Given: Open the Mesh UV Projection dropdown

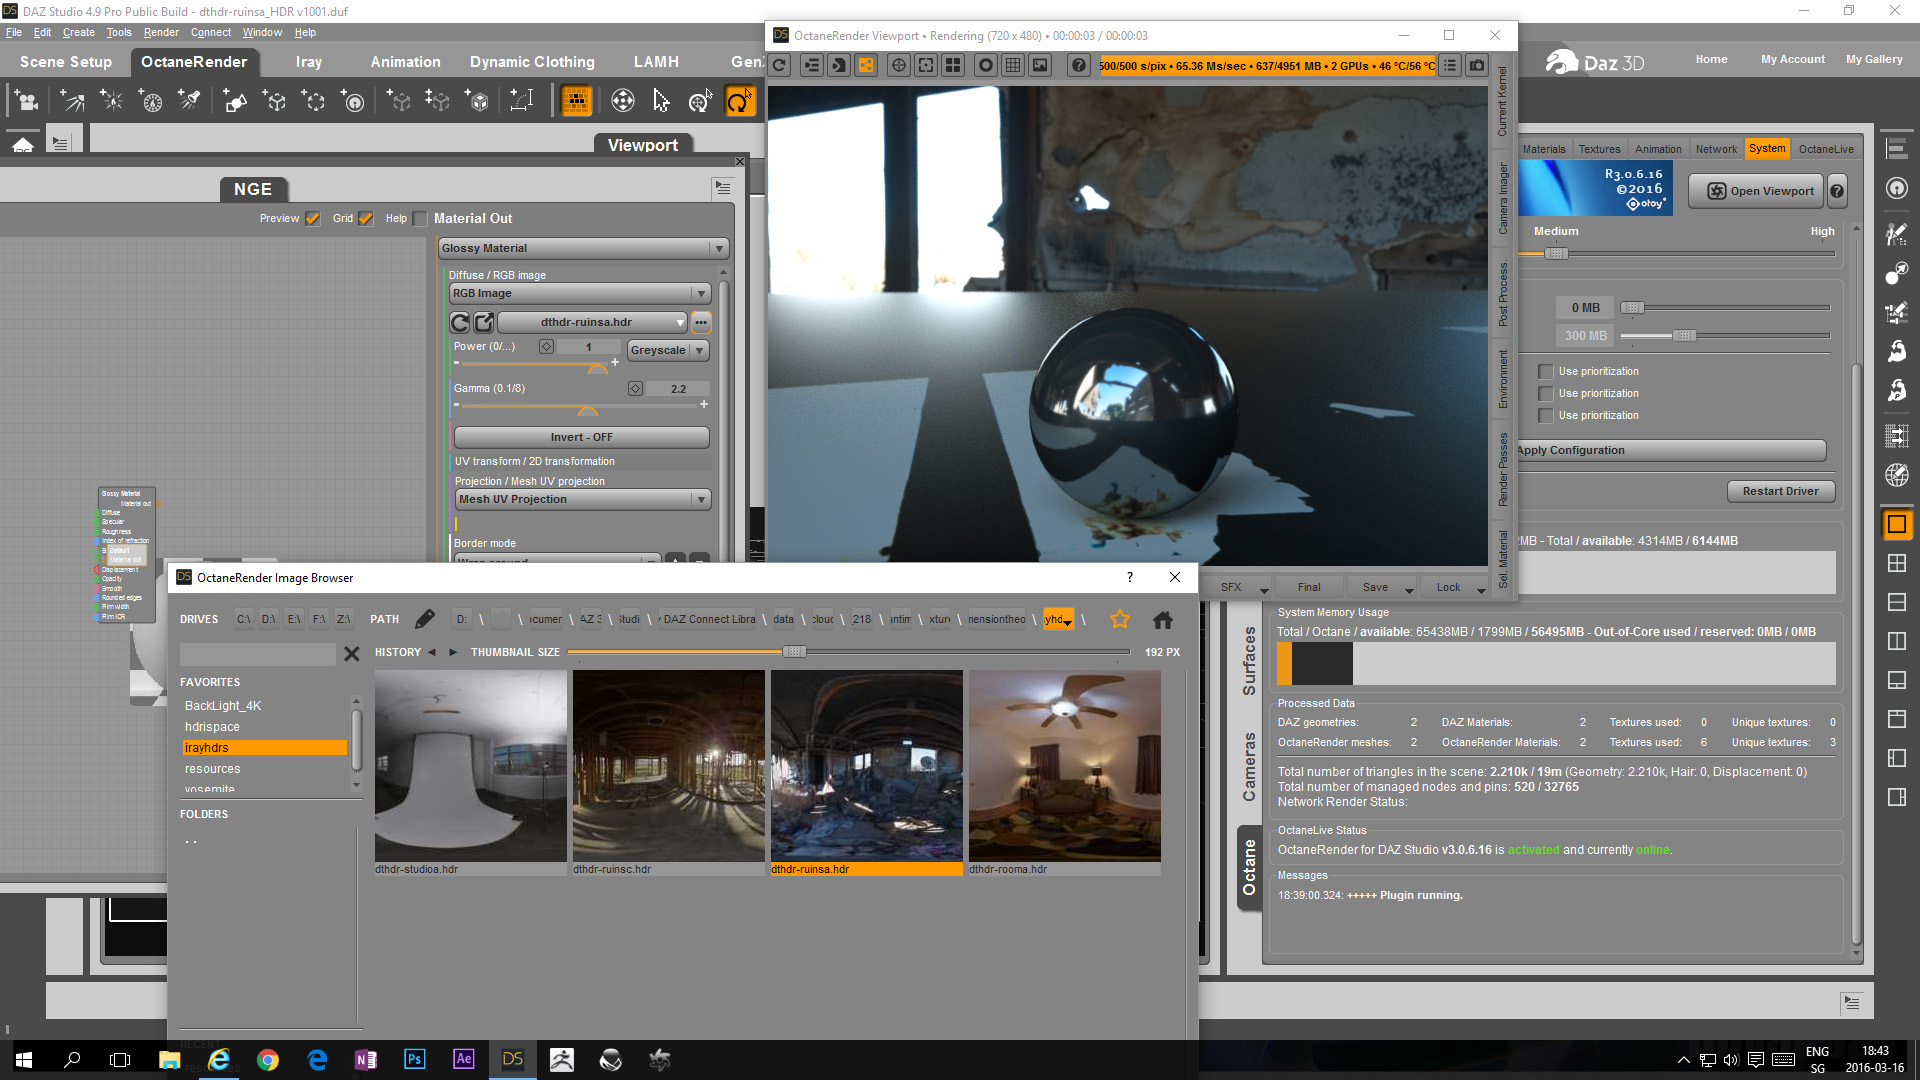Looking at the screenshot, I should [x=583, y=499].
